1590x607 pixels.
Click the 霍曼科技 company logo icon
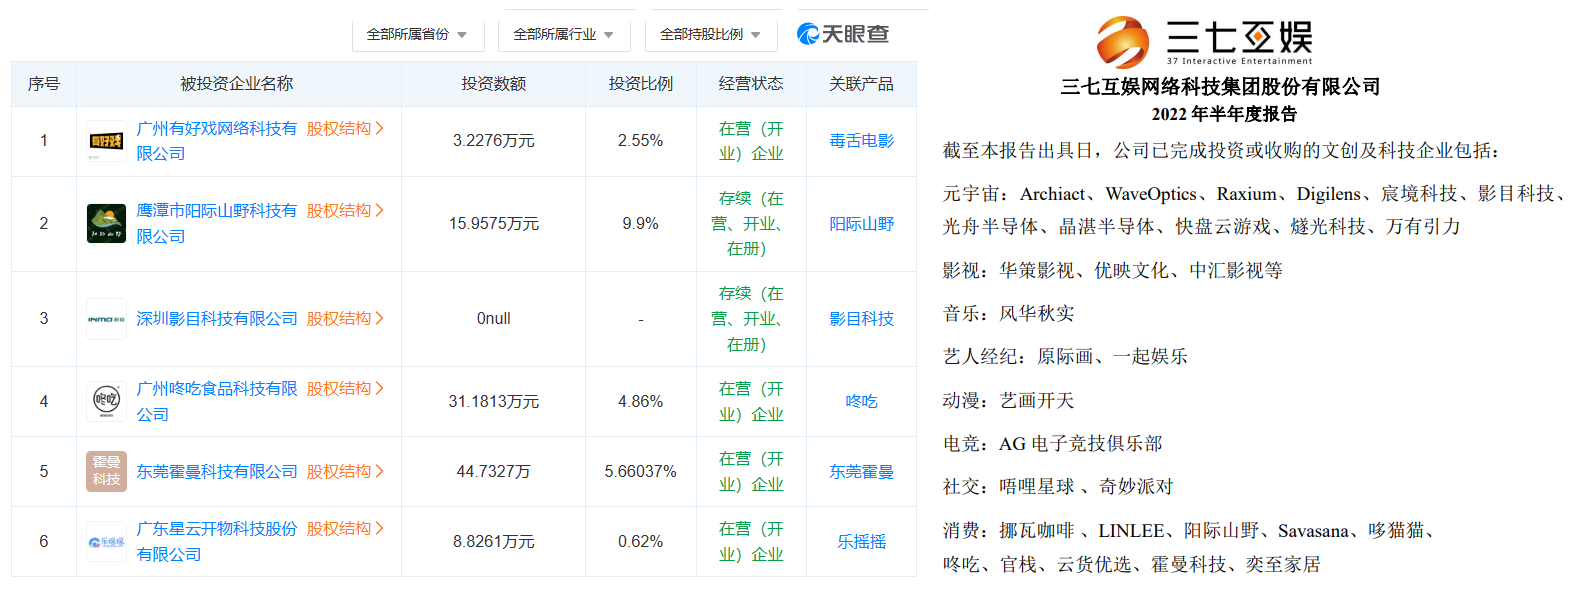point(106,471)
